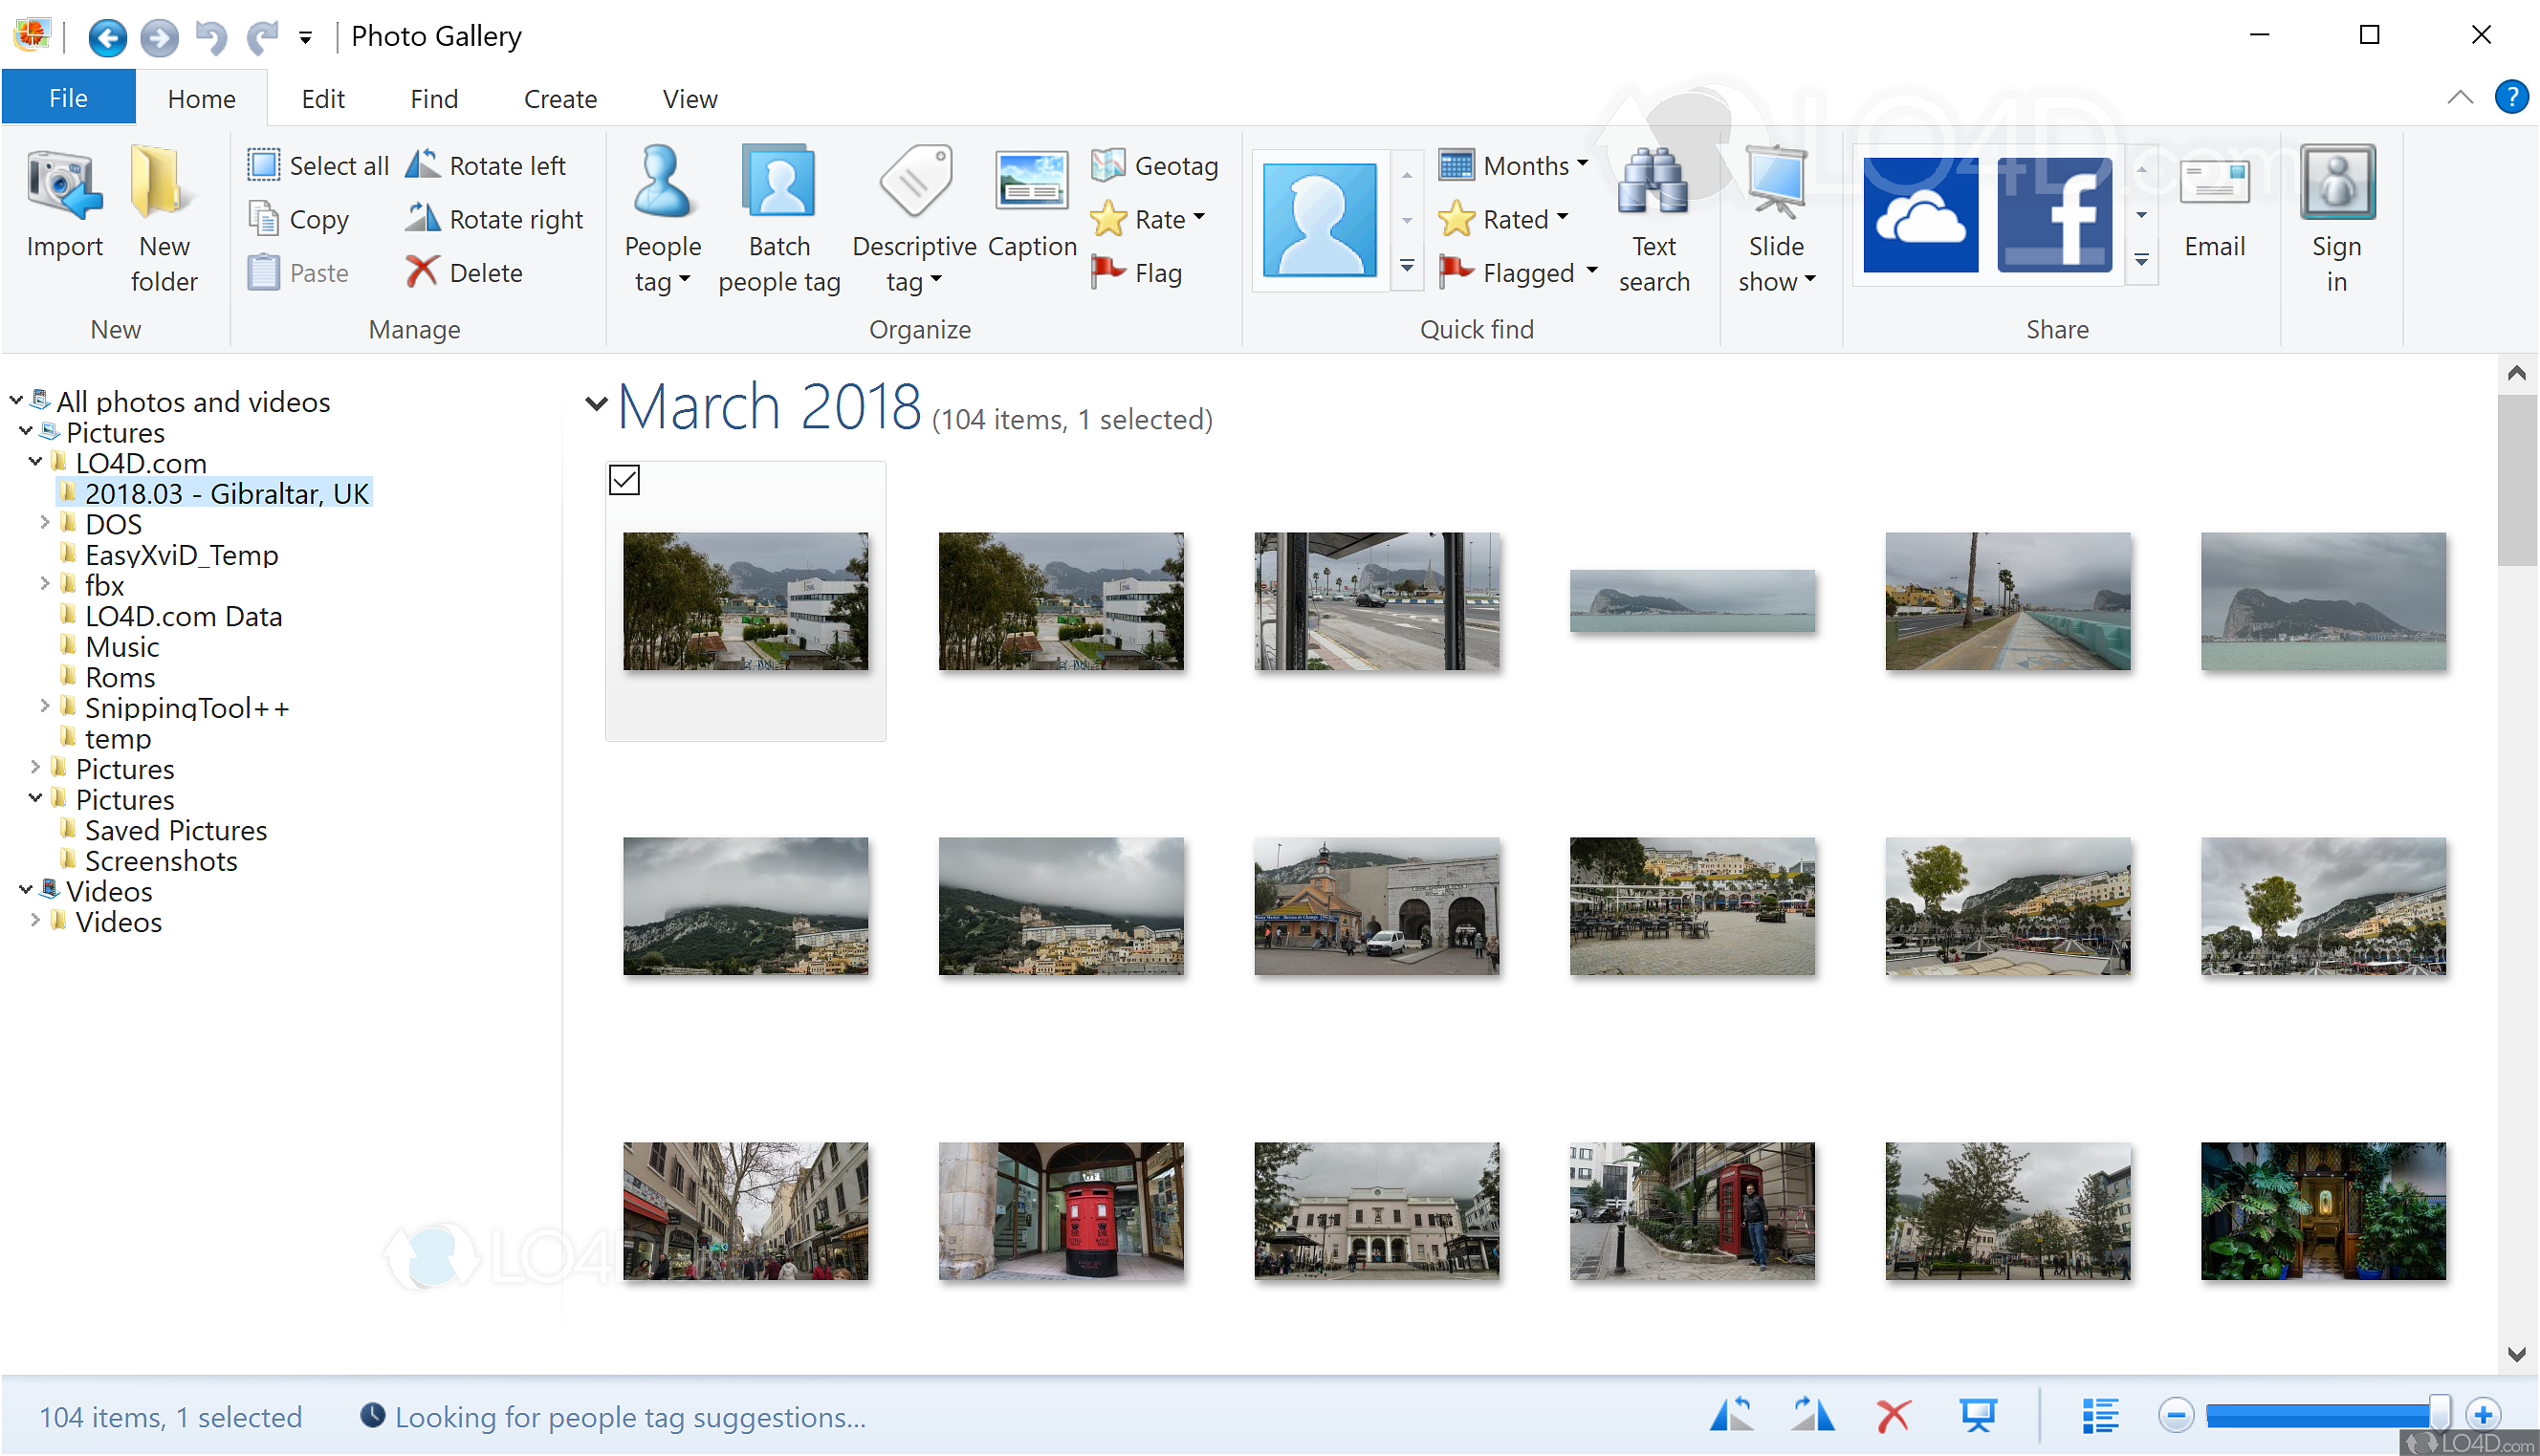This screenshot has height=1456, width=2540.
Task: Click Select all button
Action: tap(319, 165)
